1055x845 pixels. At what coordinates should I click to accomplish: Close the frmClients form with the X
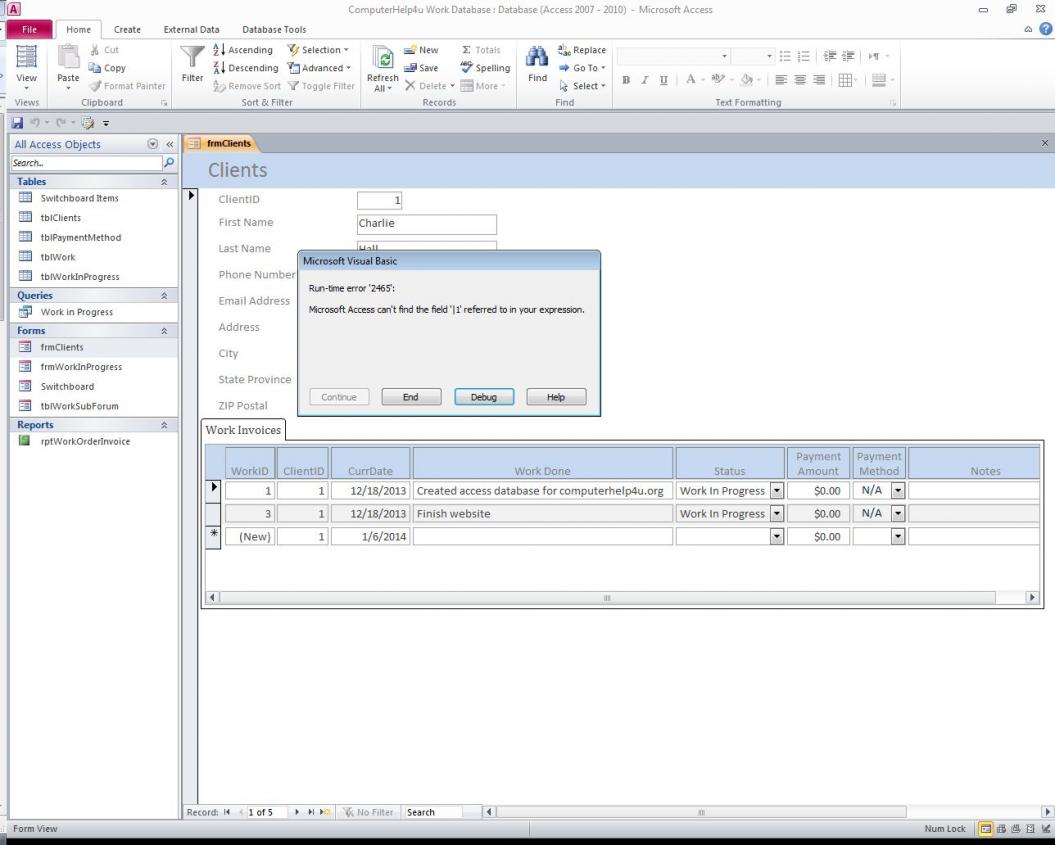pyautogui.click(x=1044, y=143)
